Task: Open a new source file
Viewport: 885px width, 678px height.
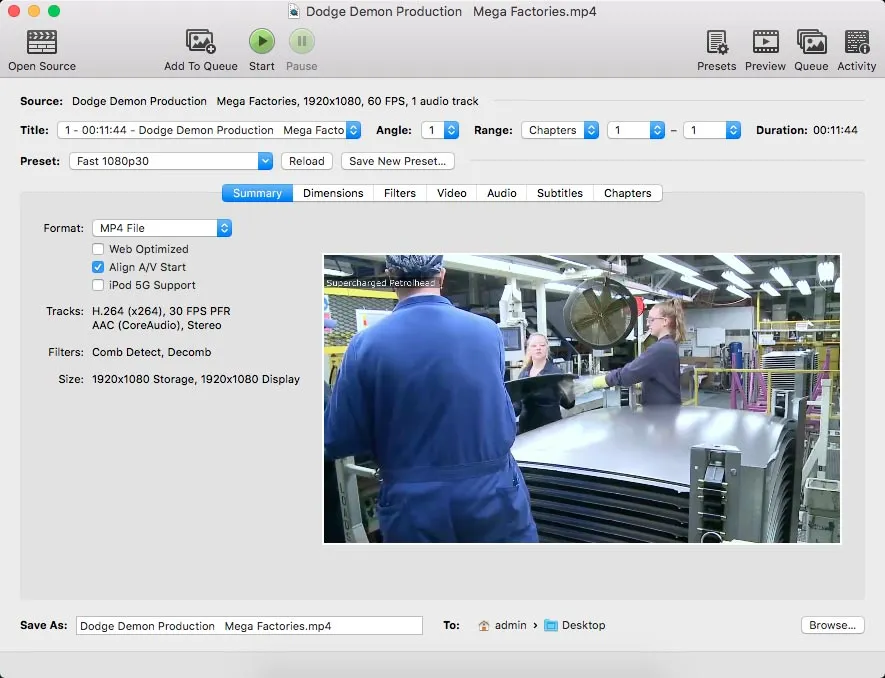Action: [x=41, y=42]
